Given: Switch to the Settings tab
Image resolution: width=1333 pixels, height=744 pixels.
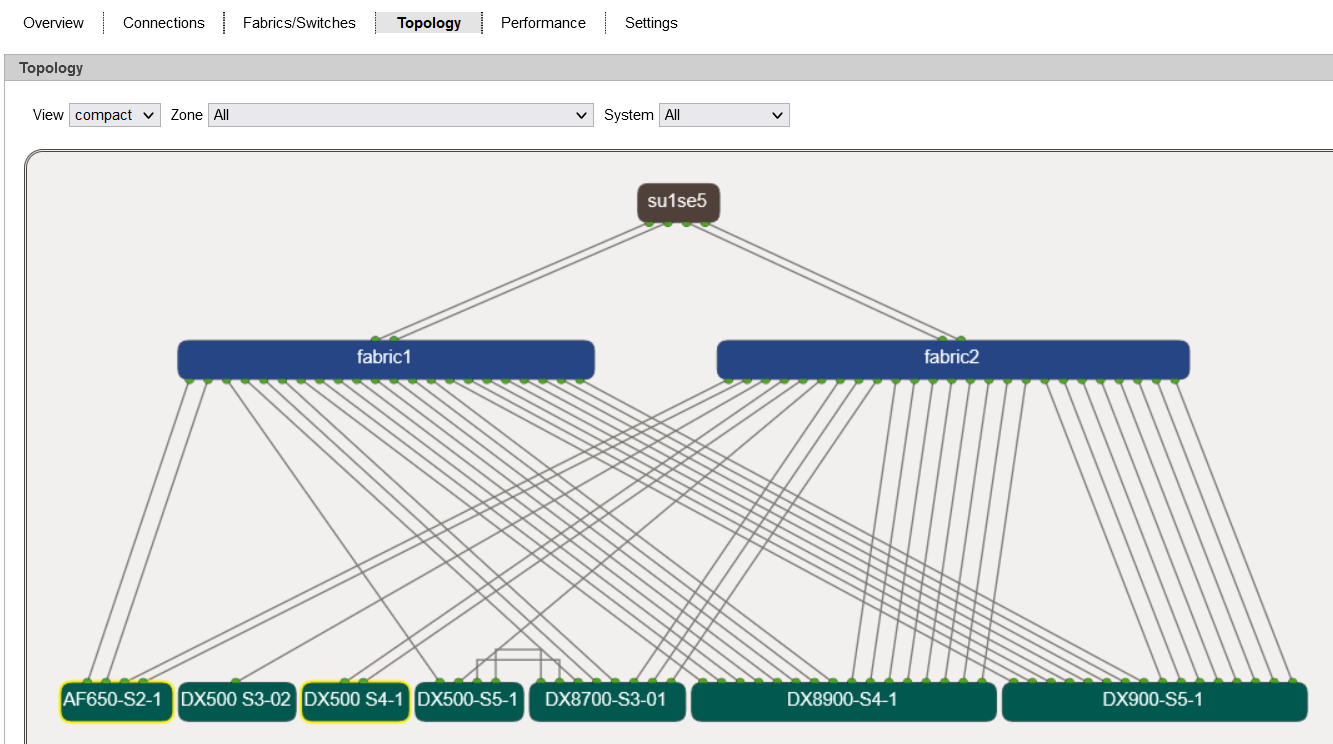Looking at the screenshot, I should [x=651, y=23].
